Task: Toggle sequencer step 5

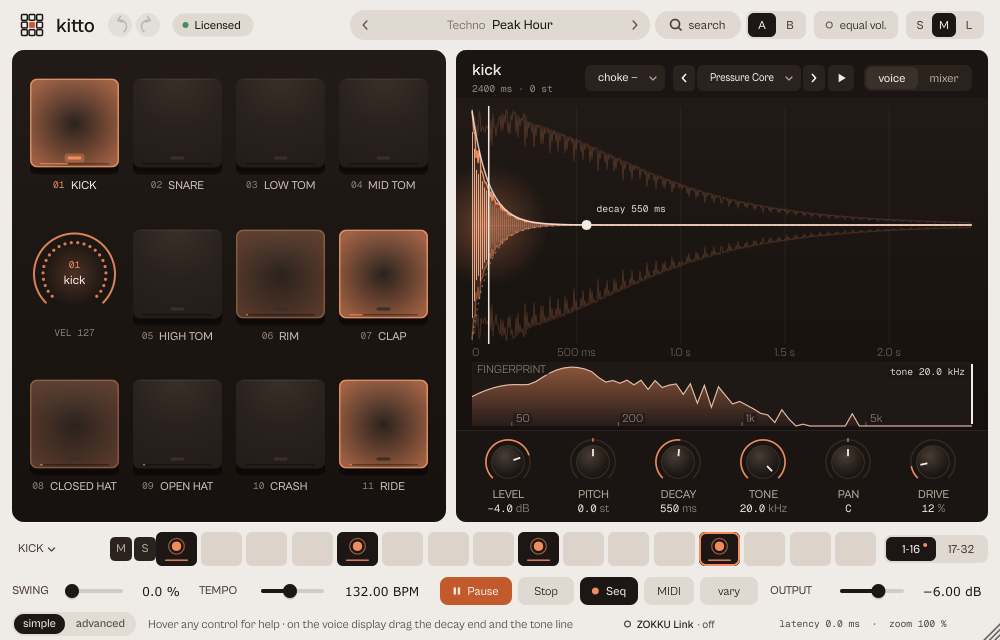Action: [x=357, y=549]
